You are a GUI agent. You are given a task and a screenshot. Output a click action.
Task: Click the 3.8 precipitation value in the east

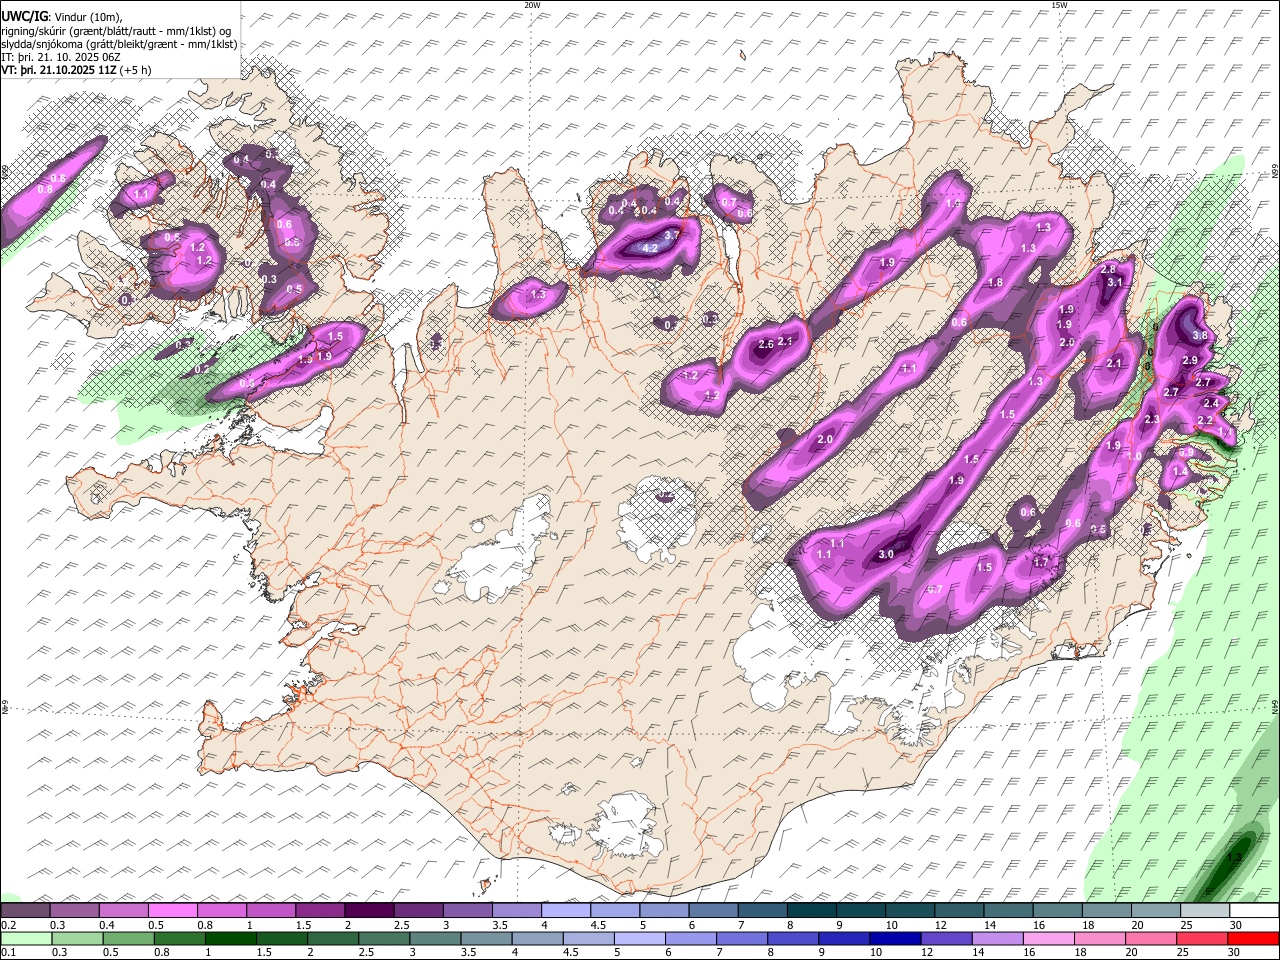[x=1201, y=335]
